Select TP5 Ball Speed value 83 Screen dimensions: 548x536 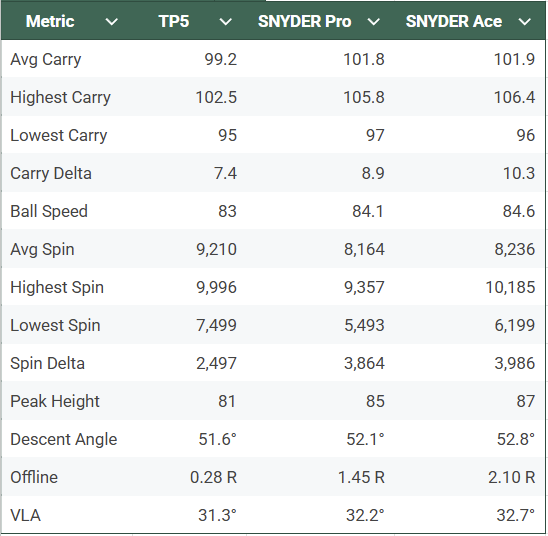pos(228,211)
